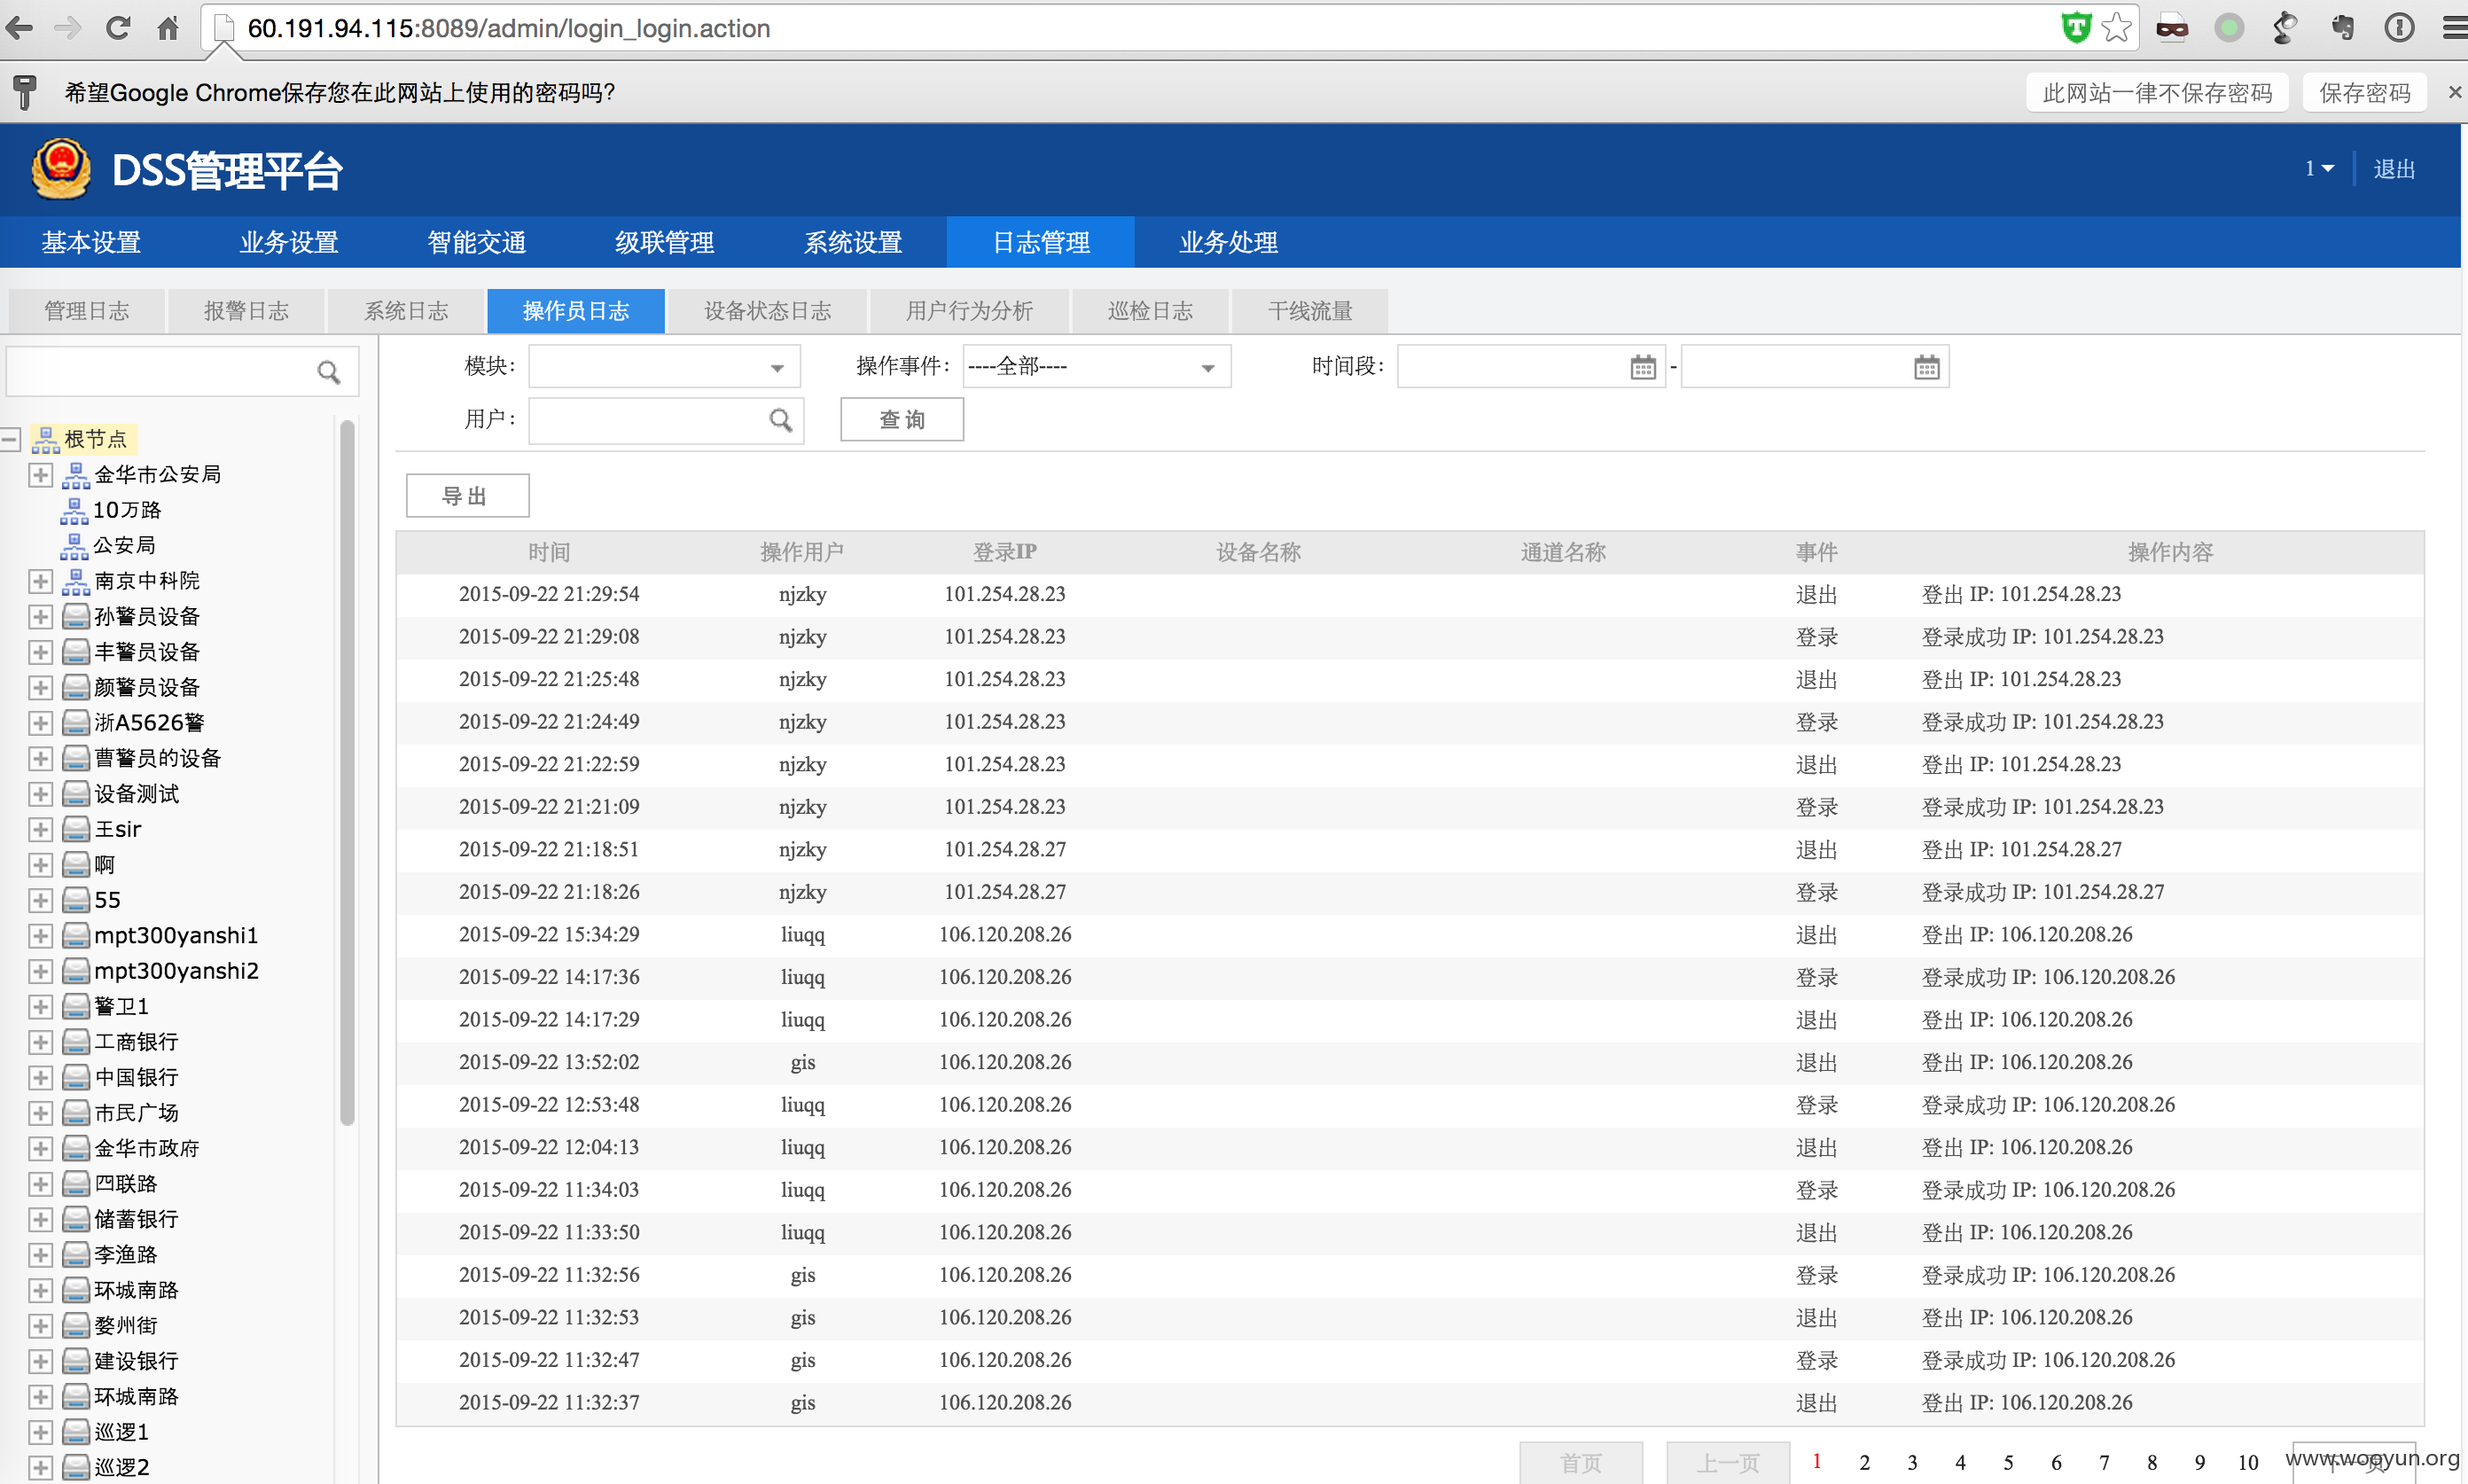
Task: Bookmark page with the star icon
Action: point(2116,28)
